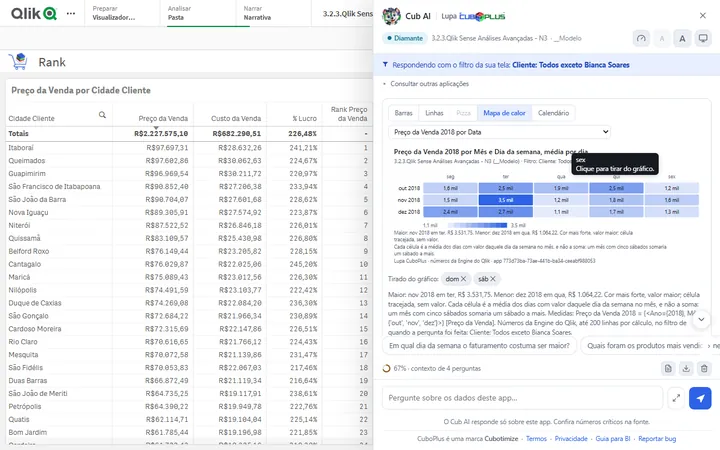Open the Privacidade link
The width and height of the screenshot is (720, 450).
click(x=571, y=439)
